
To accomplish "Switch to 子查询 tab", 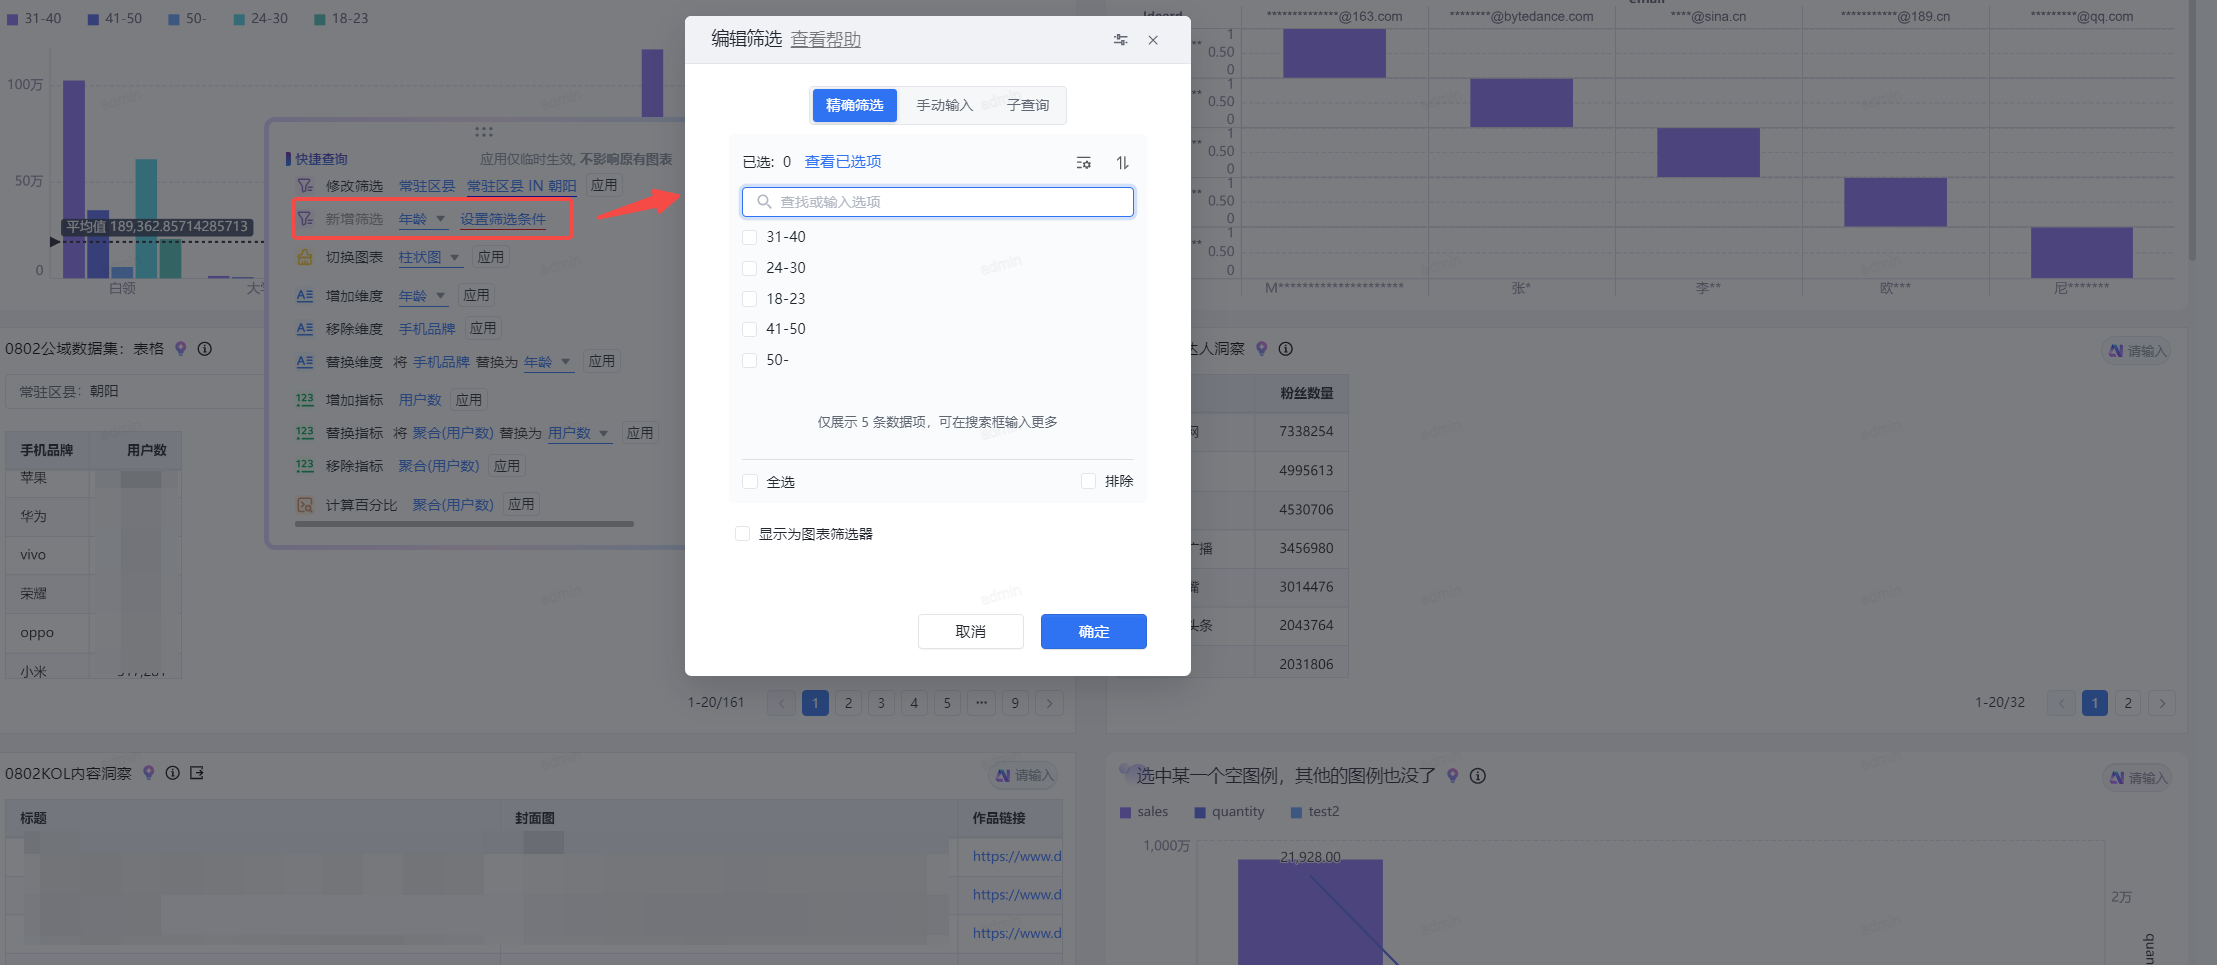I will click(x=1028, y=105).
